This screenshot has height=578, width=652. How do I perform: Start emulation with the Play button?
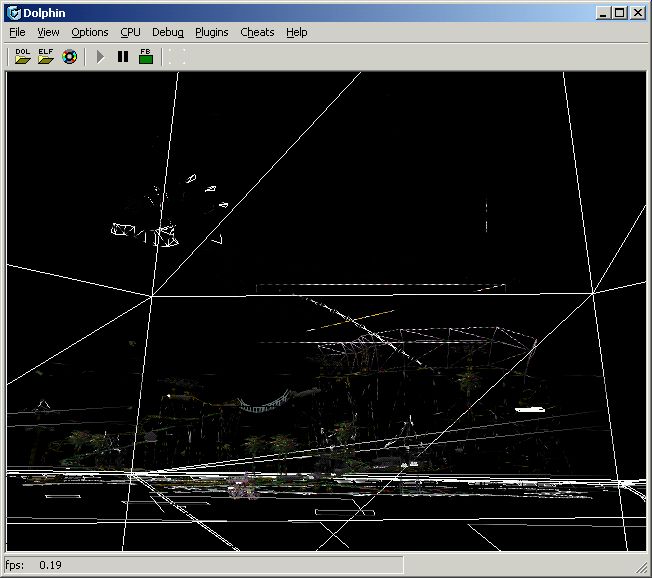tap(100, 57)
